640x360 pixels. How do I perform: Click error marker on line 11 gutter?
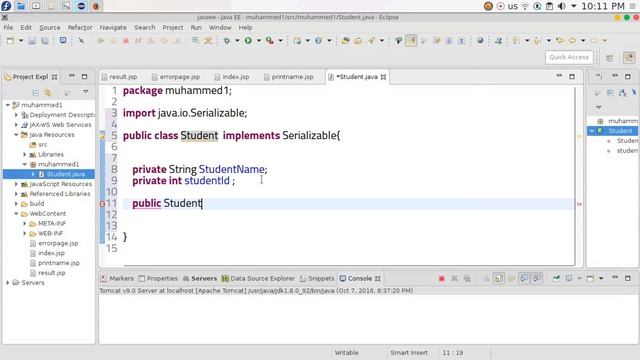pos(102,203)
